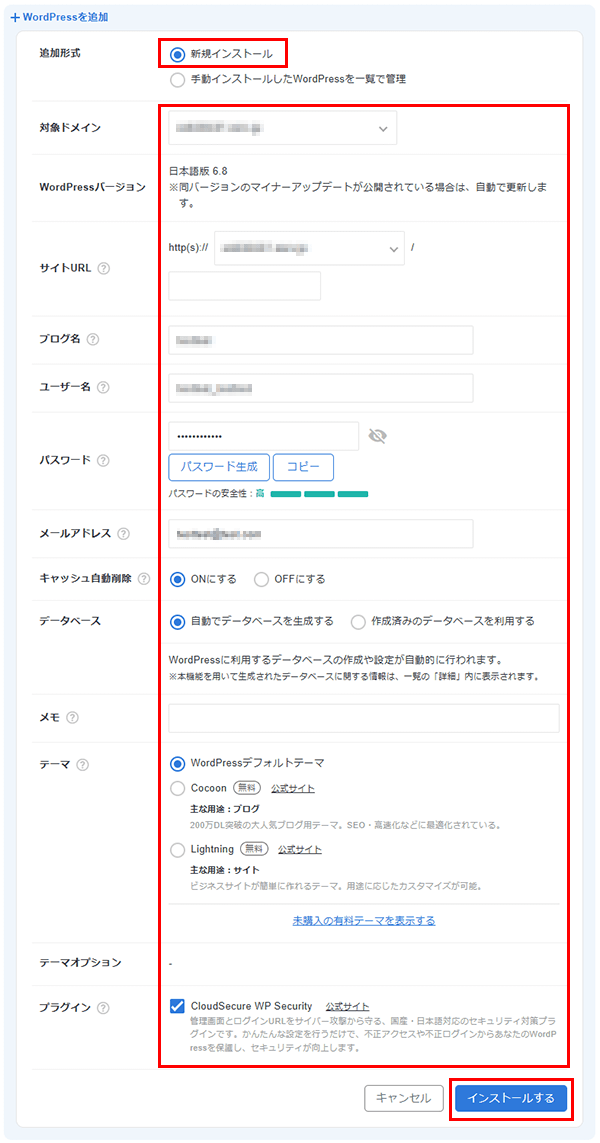This screenshot has height=1143, width=600.
Task: Click the WordPressを追加 heading link
Action: [66, 17]
